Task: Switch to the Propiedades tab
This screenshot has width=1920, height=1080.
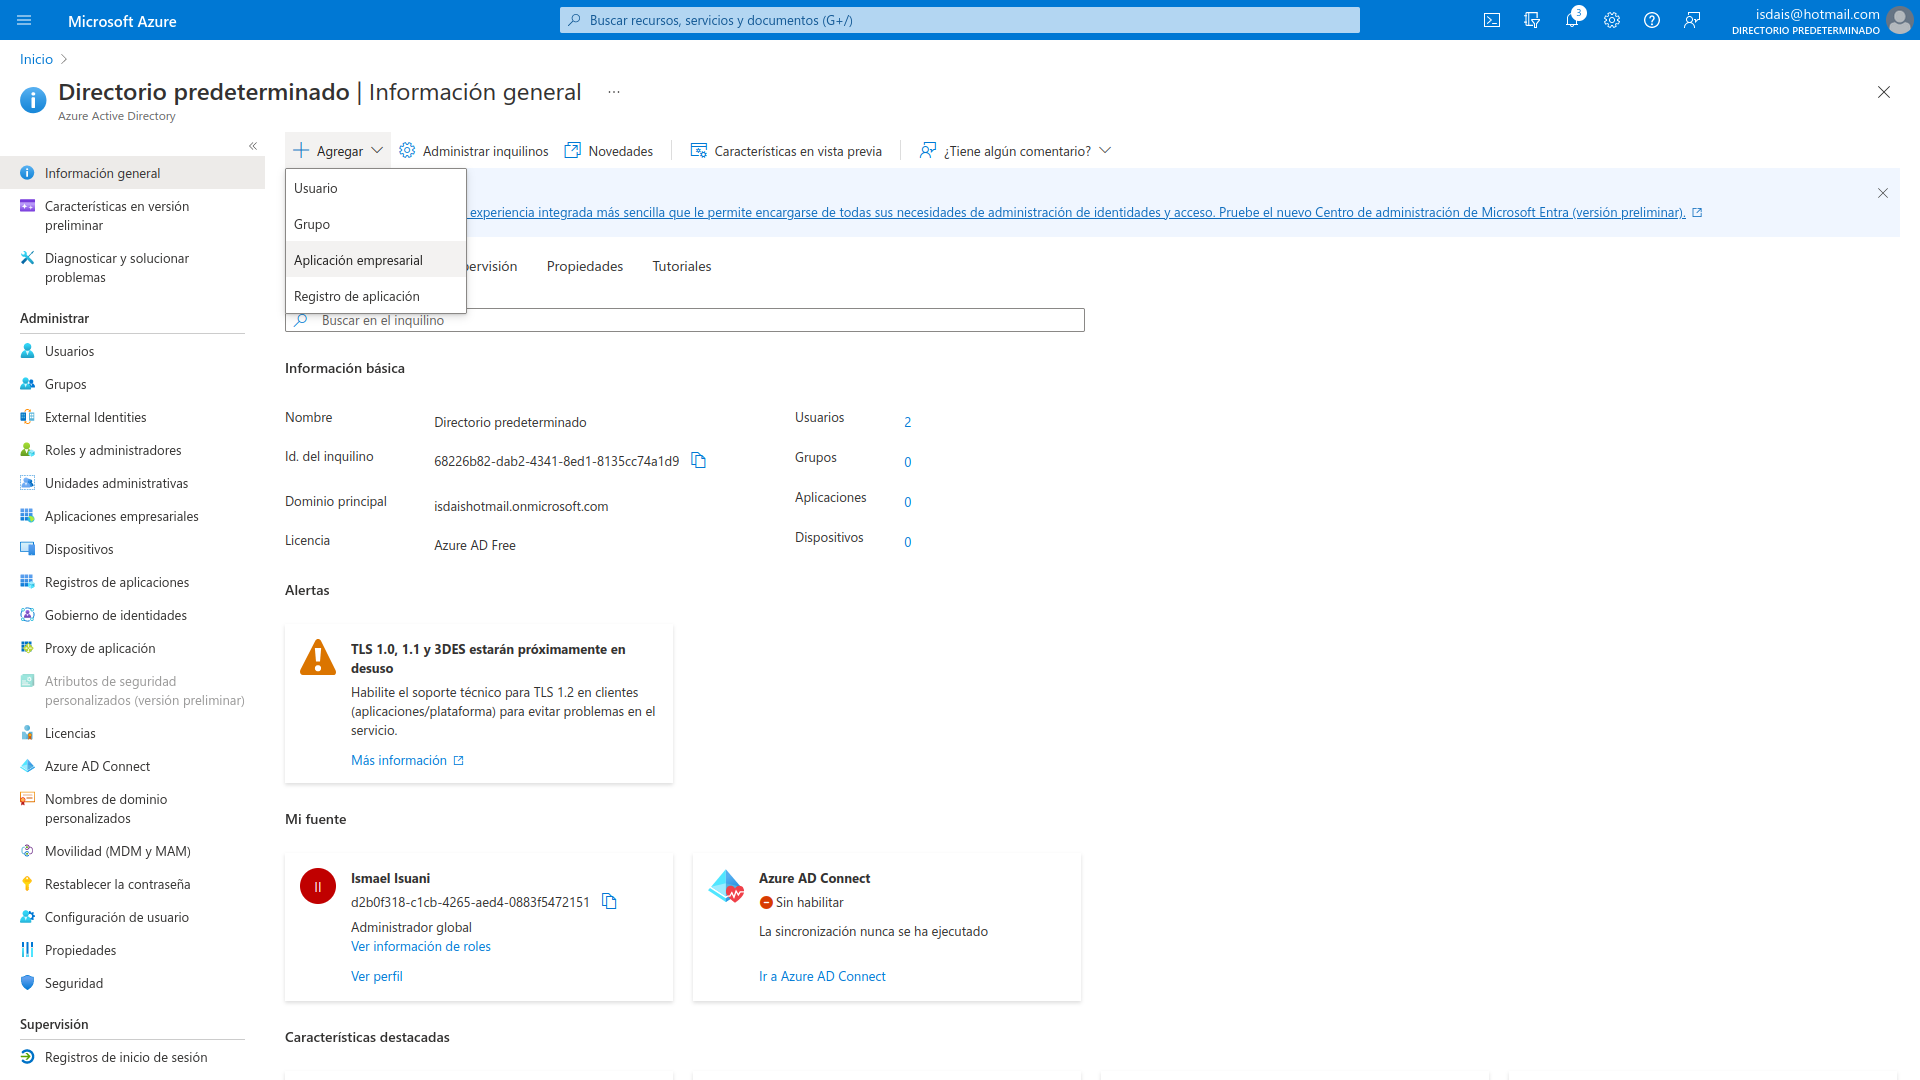Action: [585, 266]
